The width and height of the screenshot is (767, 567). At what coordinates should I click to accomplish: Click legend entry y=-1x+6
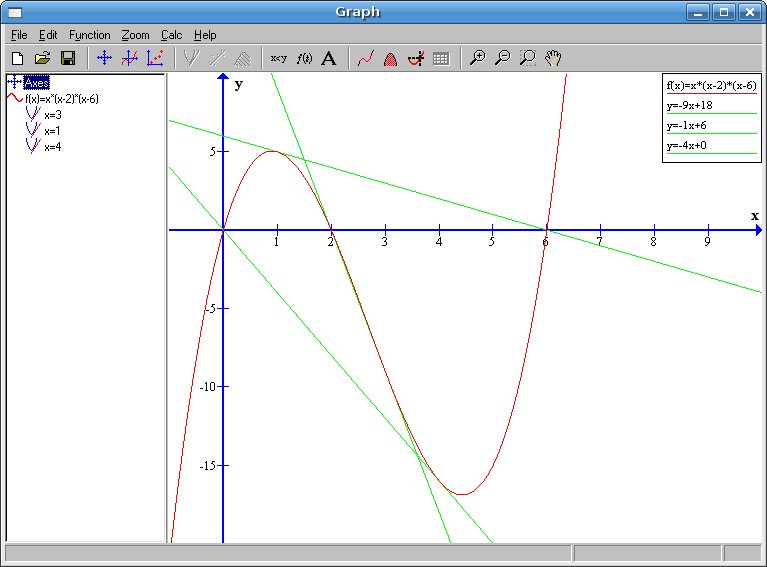[687, 126]
